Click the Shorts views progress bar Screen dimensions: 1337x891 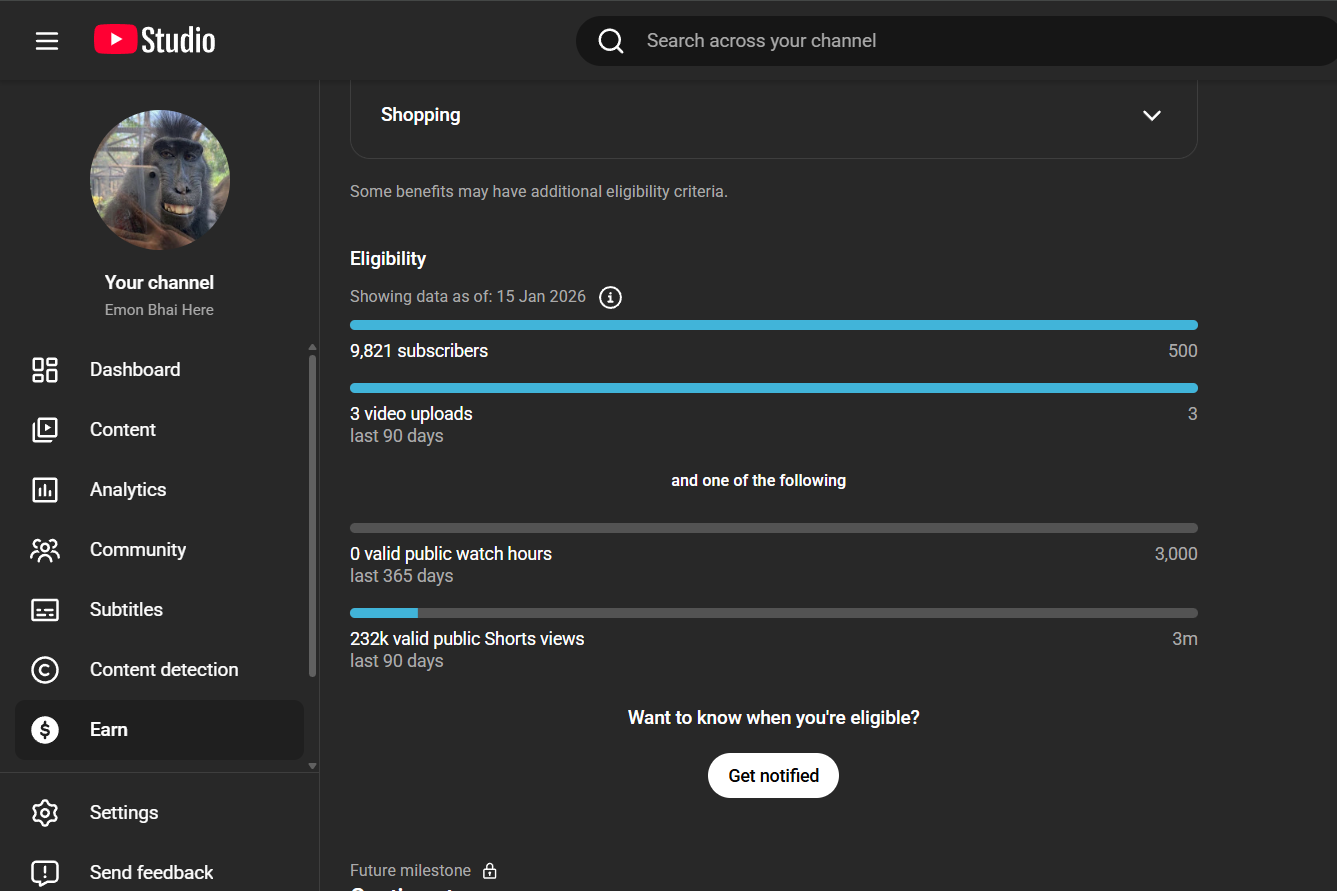[x=773, y=613]
